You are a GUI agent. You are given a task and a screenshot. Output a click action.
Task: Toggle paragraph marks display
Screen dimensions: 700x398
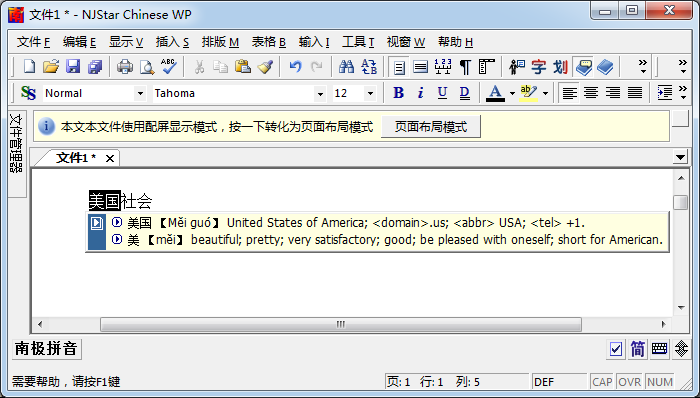(x=465, y=67)
